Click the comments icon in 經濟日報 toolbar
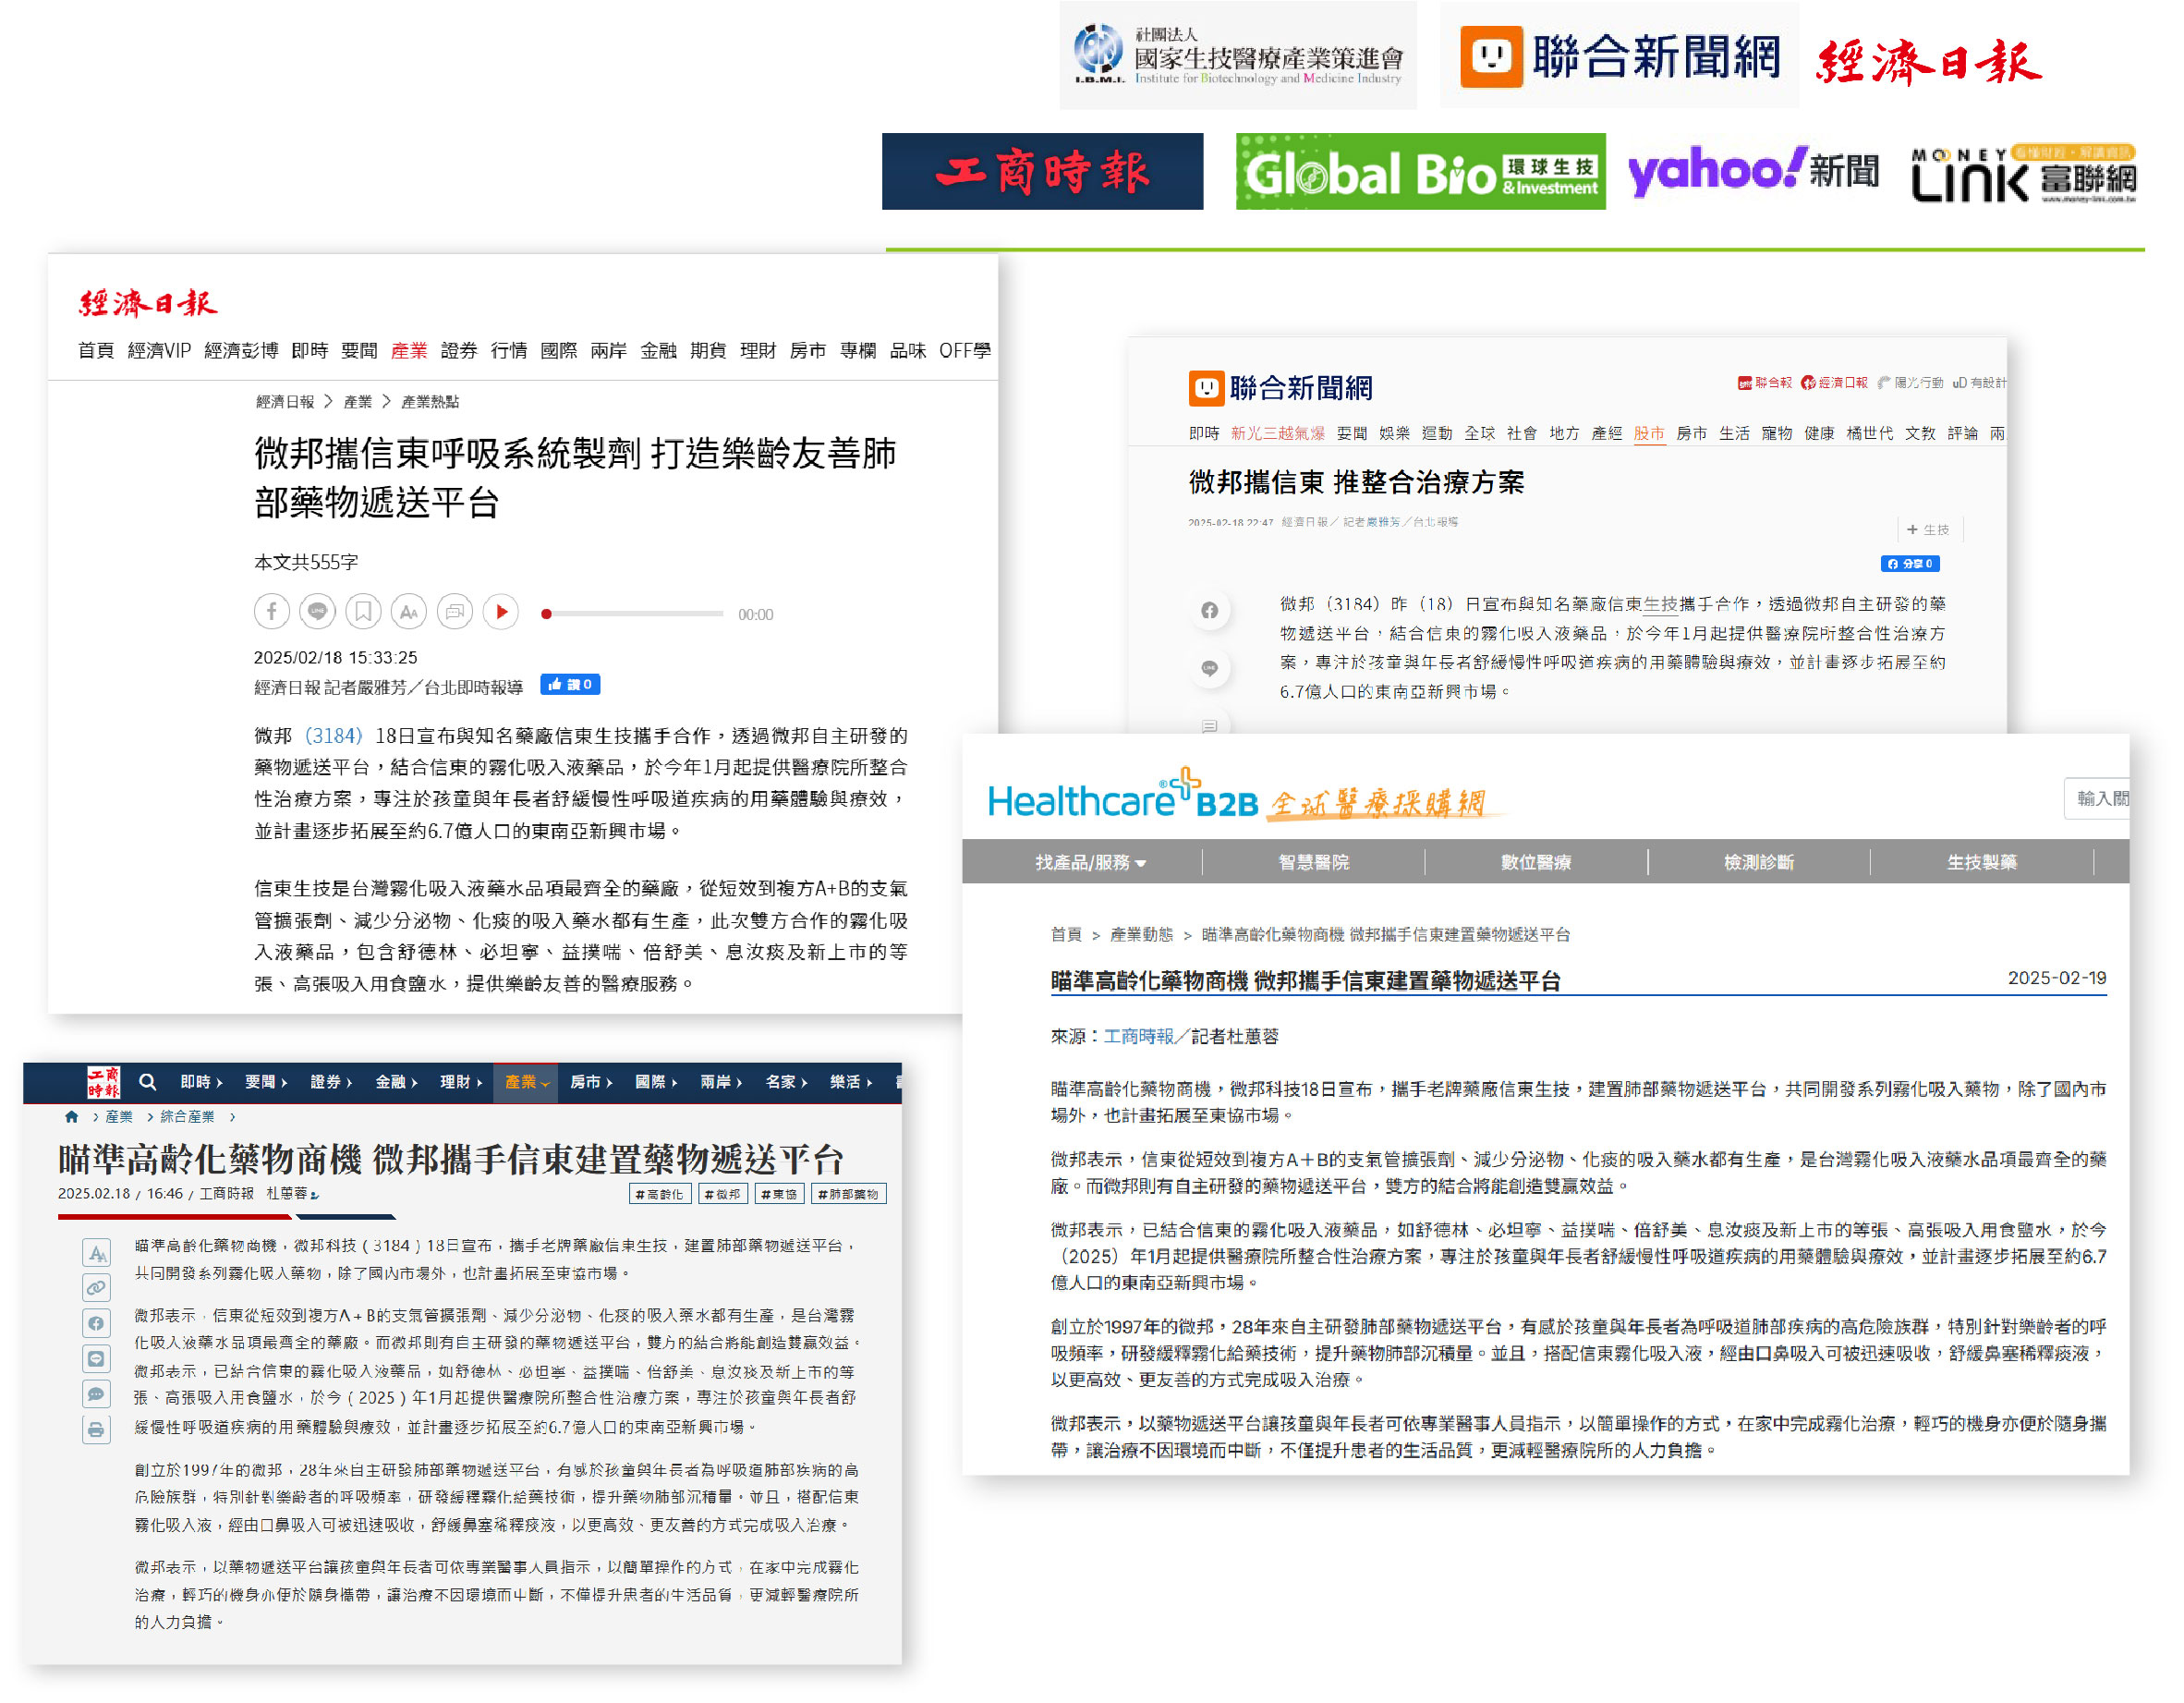Screen dimensions: 2184x1703 [x=455, y=611]
